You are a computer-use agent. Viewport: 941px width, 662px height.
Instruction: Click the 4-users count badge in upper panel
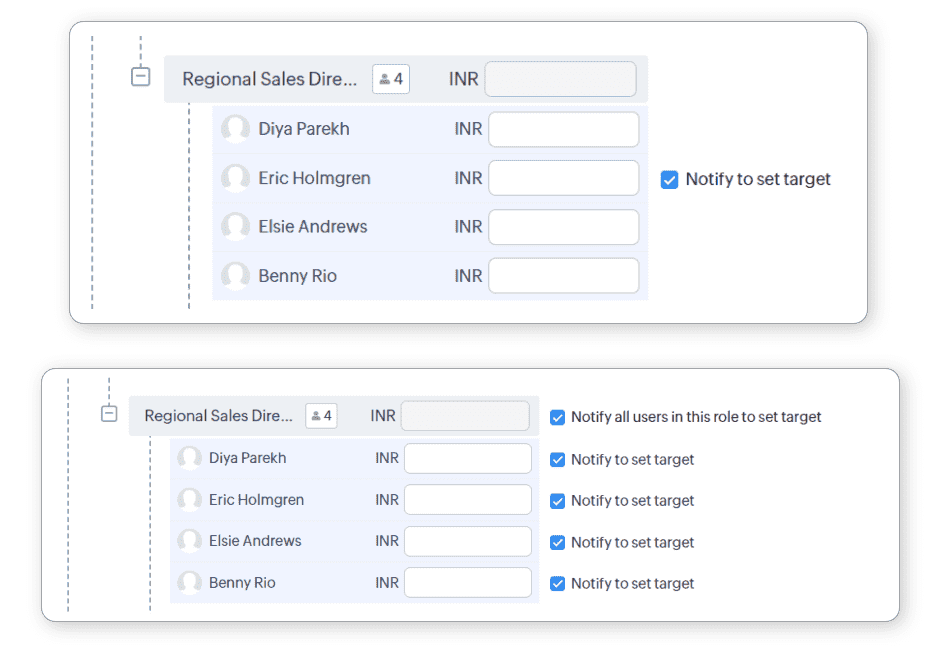[x=391, y=79]
